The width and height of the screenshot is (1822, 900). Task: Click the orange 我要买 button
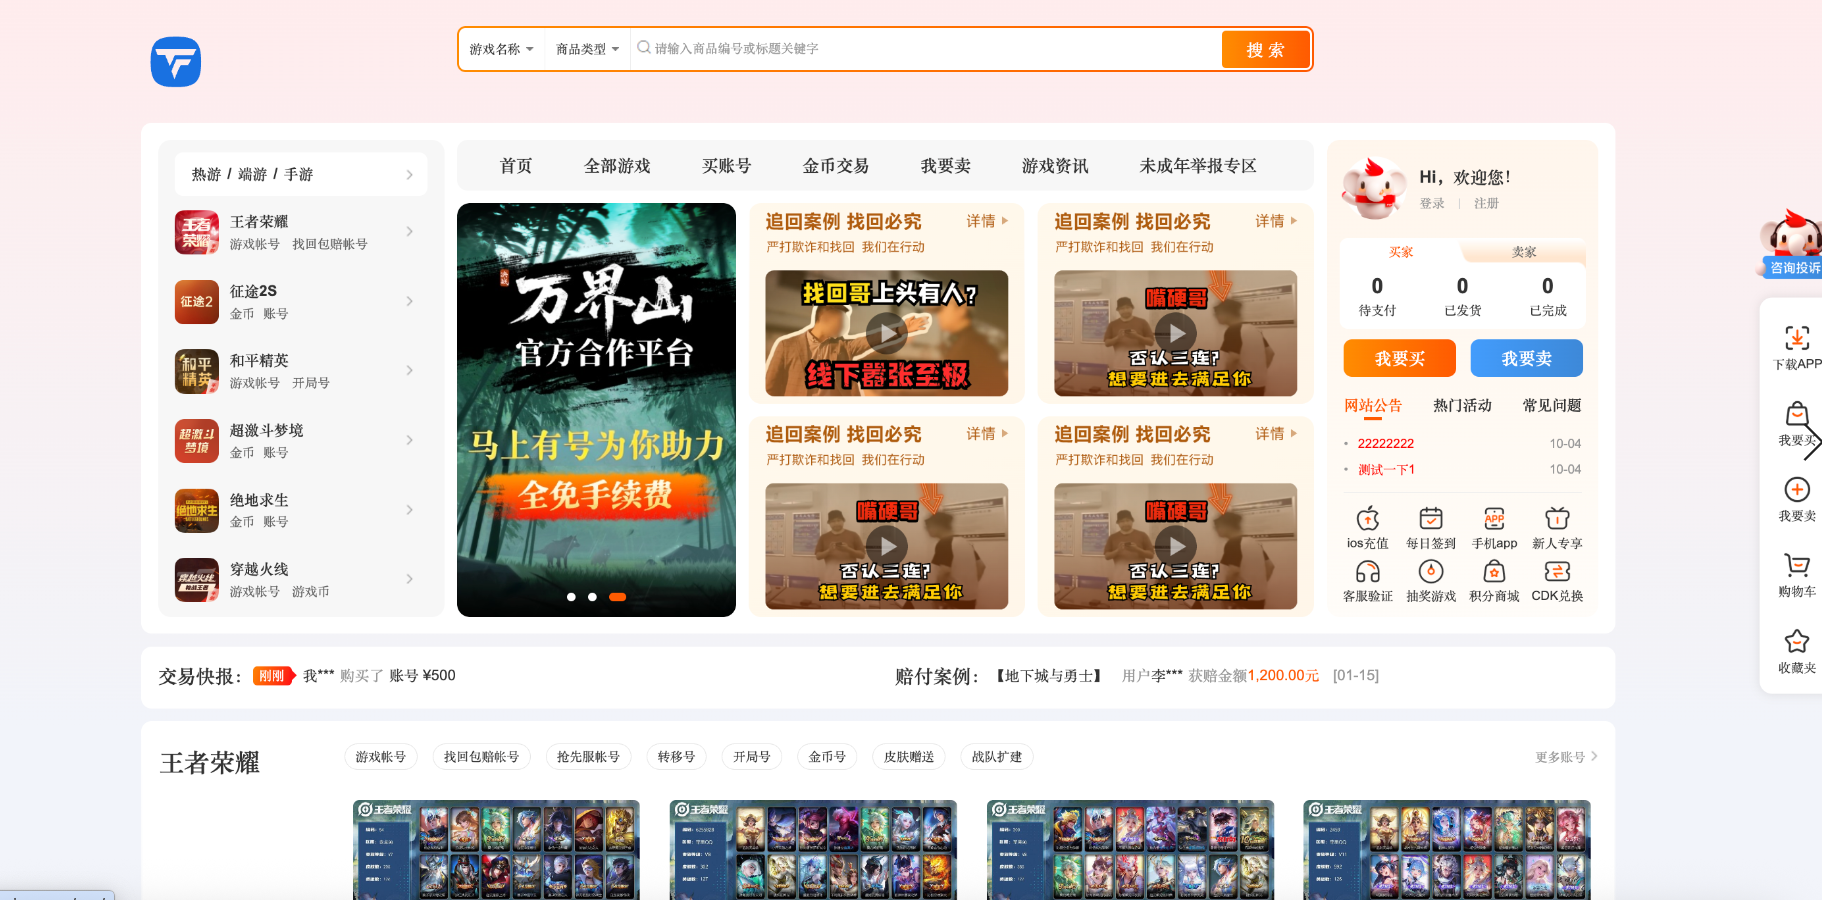[1399, 358]
